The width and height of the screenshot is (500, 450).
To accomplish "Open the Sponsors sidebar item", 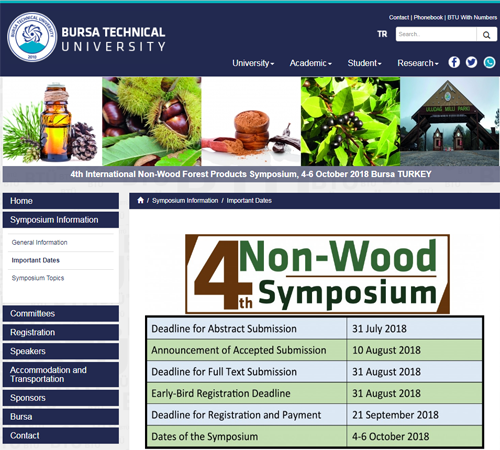I will coord(61,398).
